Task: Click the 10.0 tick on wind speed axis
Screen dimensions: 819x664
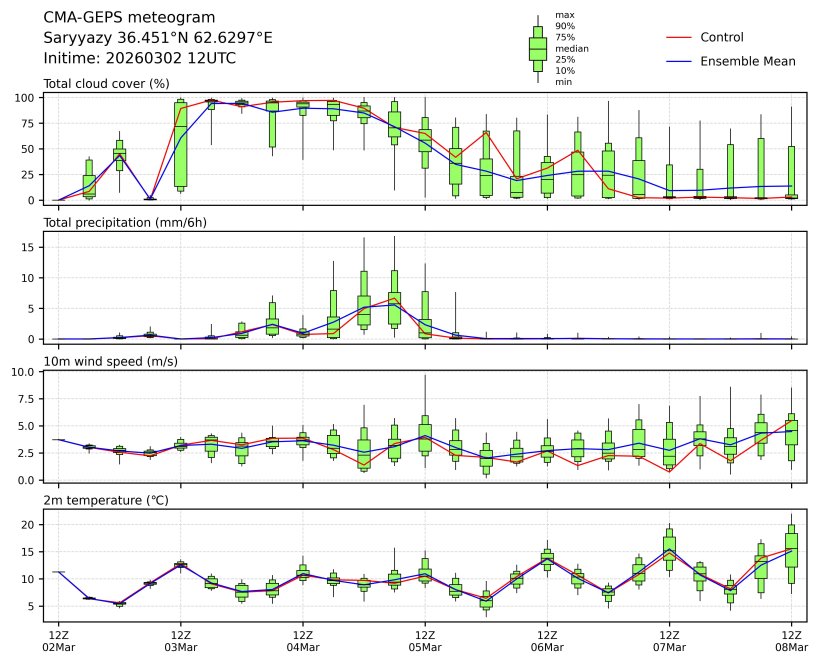Action: click(26, 372)
